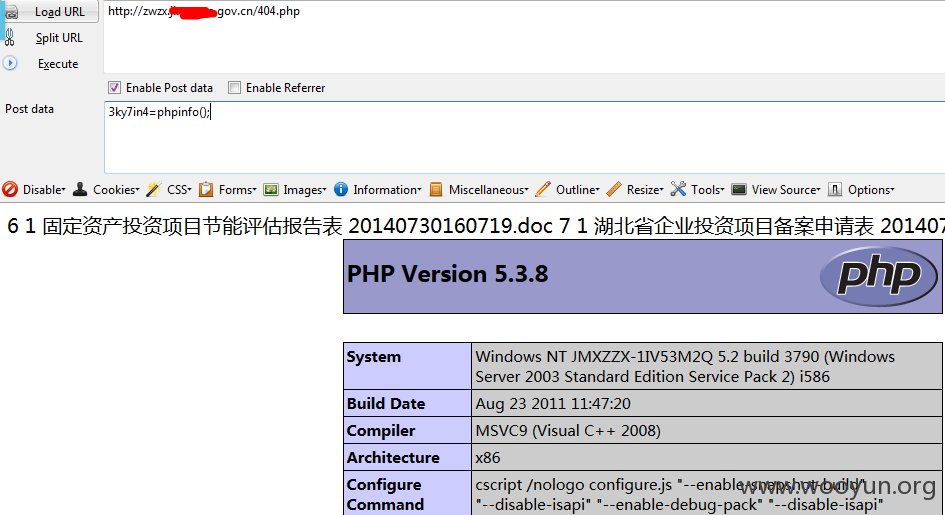This screenshot has width=945, height=515.
Task: Click the 20140730160719.doc filename text
Action: [x=450, y=226]
